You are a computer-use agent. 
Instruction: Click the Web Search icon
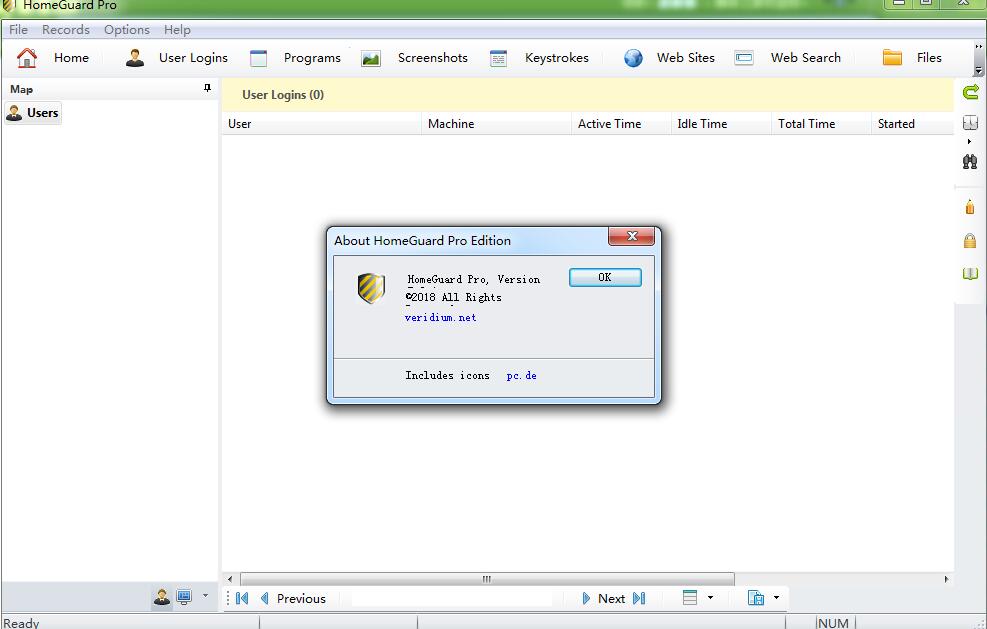pos(743,58)
